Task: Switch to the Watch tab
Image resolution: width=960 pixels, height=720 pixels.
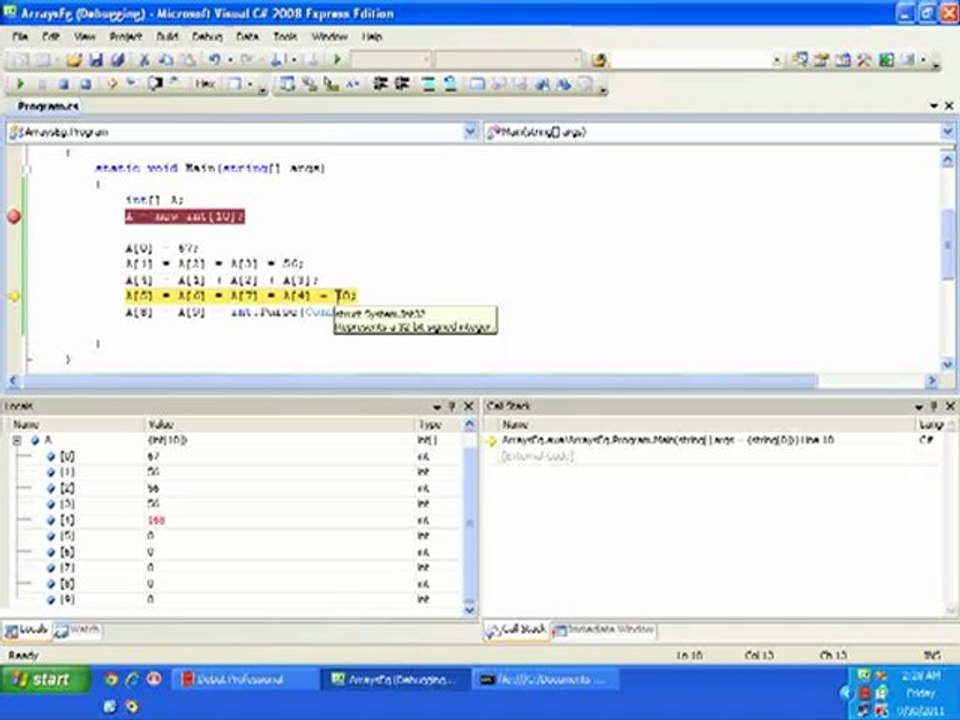Action: [x=77, y=630]
